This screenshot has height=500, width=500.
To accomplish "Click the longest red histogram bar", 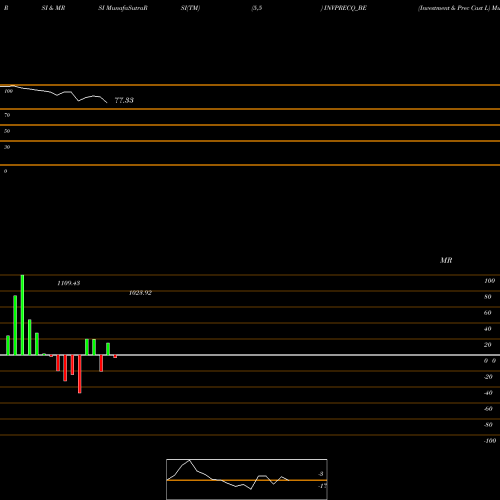I will pos(80,374).
